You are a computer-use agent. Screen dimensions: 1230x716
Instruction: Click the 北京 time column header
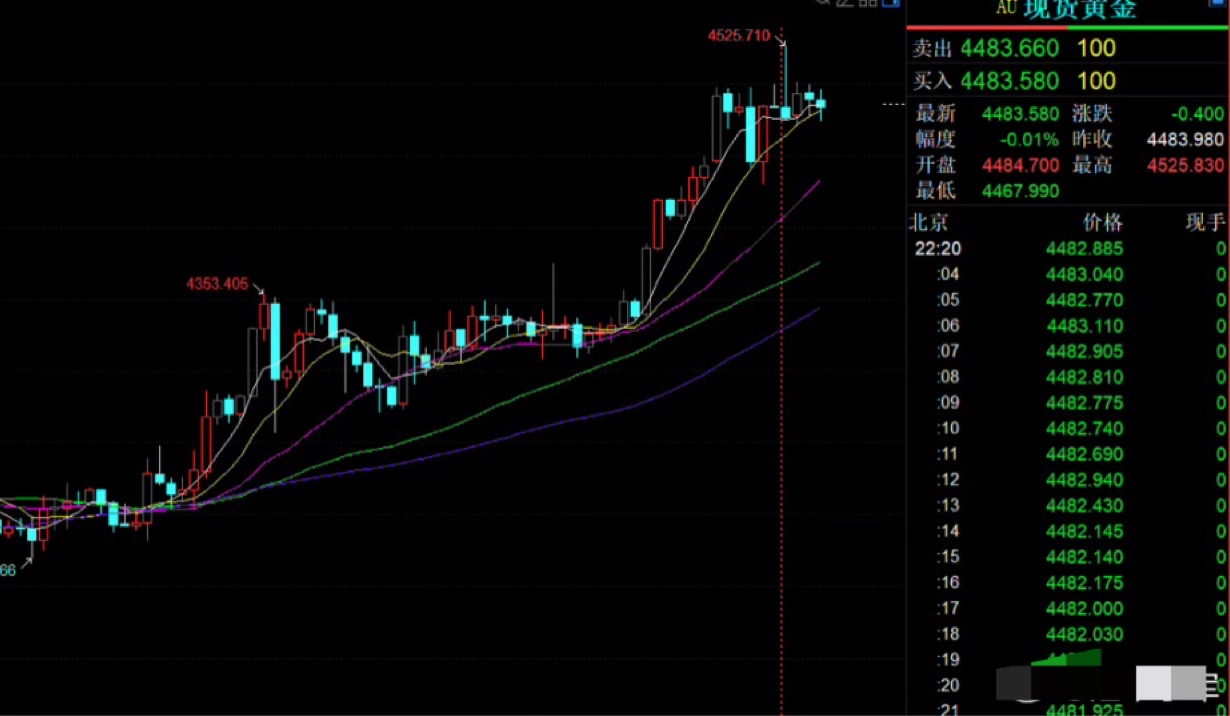(928, 222)
